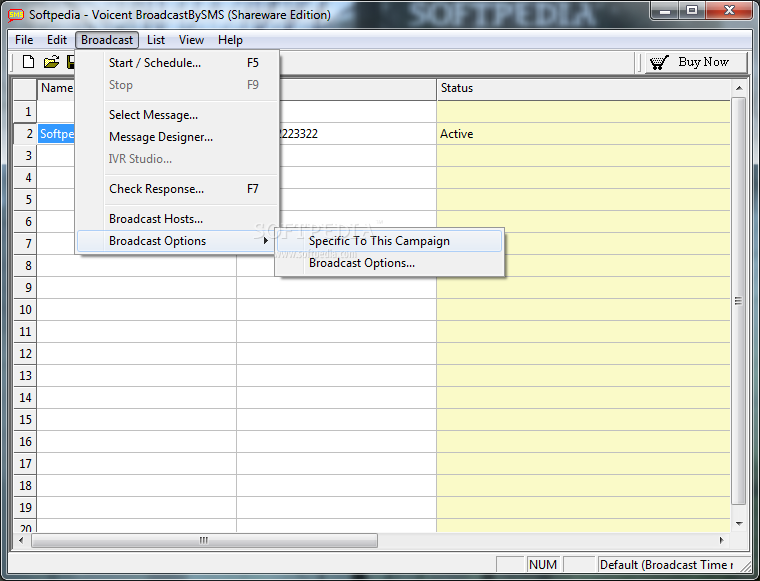Viewport: 760px width, 581px height.
Task: Maximize the BroadcastBySMS window
Action: 692,11
